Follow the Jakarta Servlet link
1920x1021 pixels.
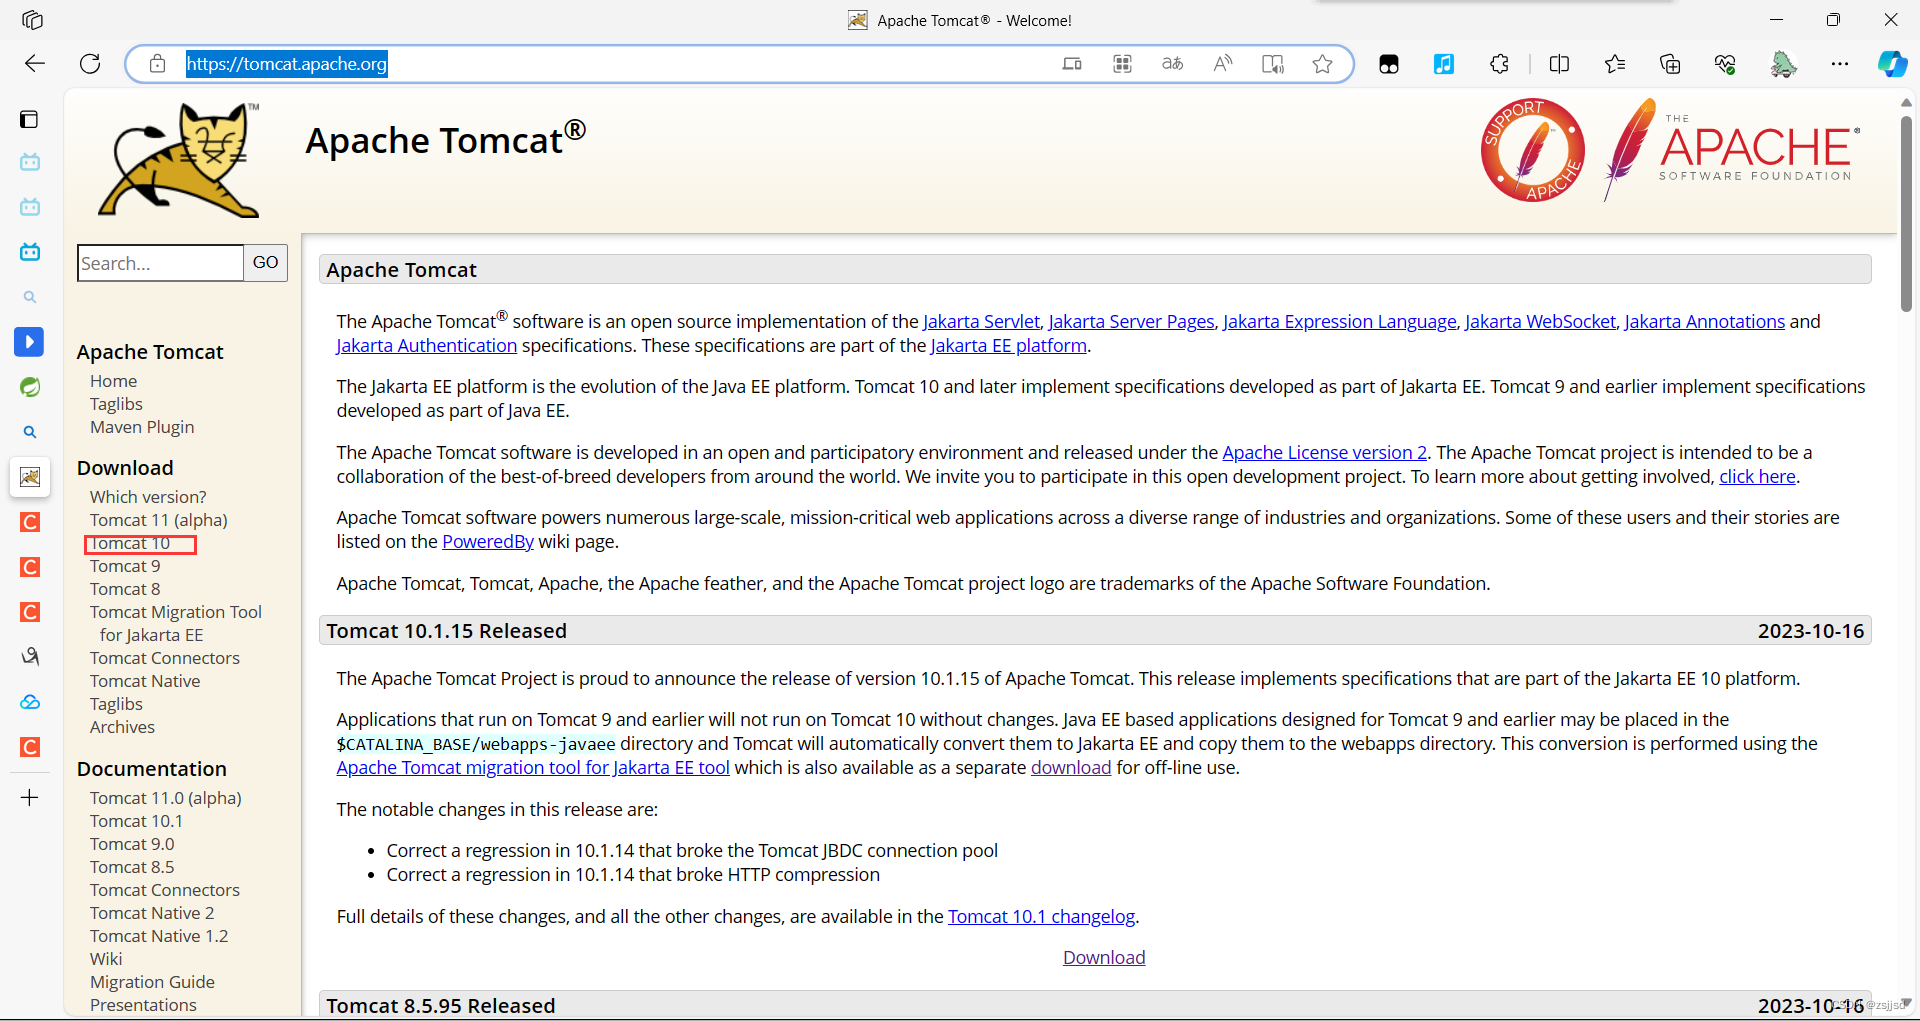click(x=981, y=321)
